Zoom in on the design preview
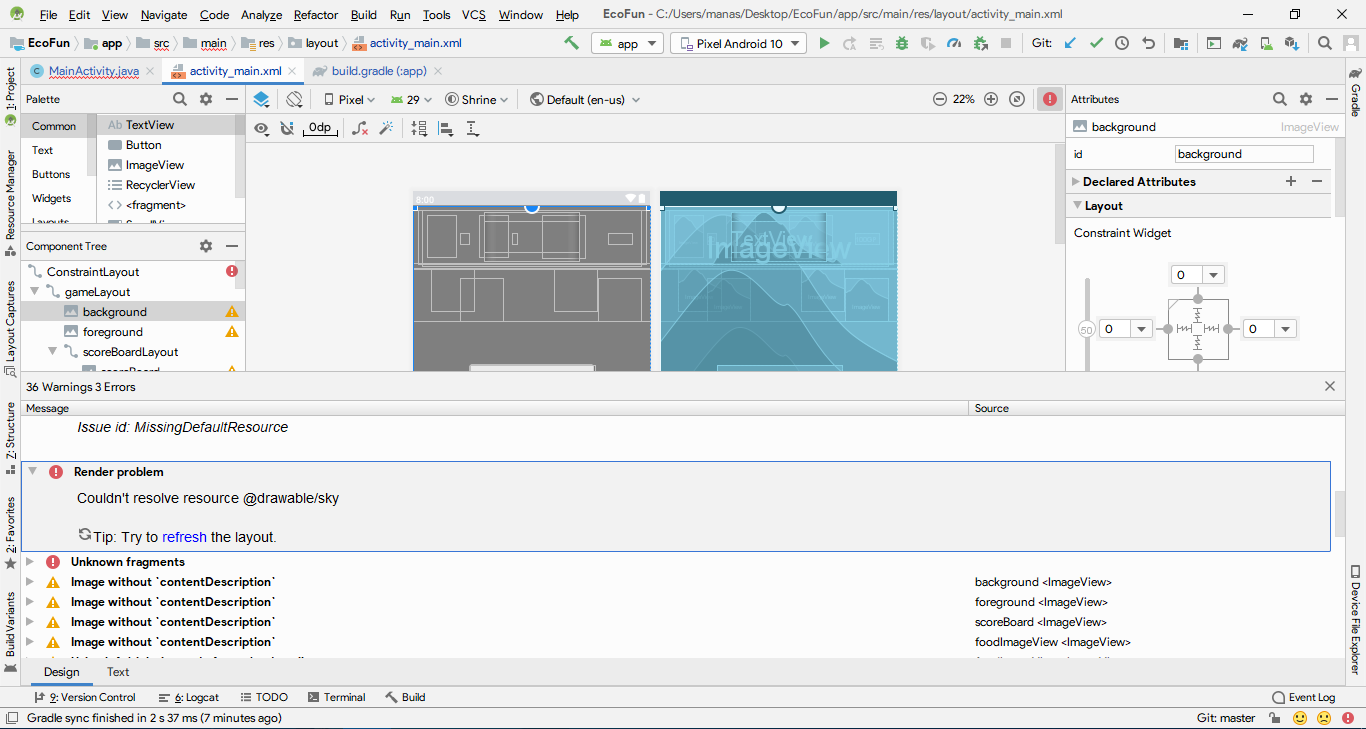This screenshot has height=729, width=1366. tap(991, 99)
